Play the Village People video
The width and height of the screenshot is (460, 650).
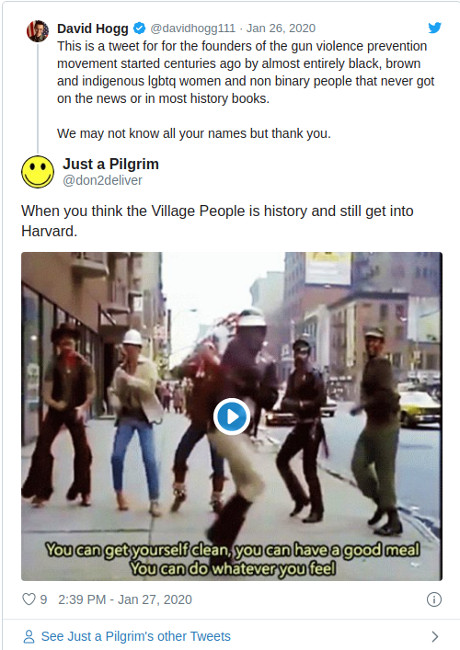(x=232, y=416)
